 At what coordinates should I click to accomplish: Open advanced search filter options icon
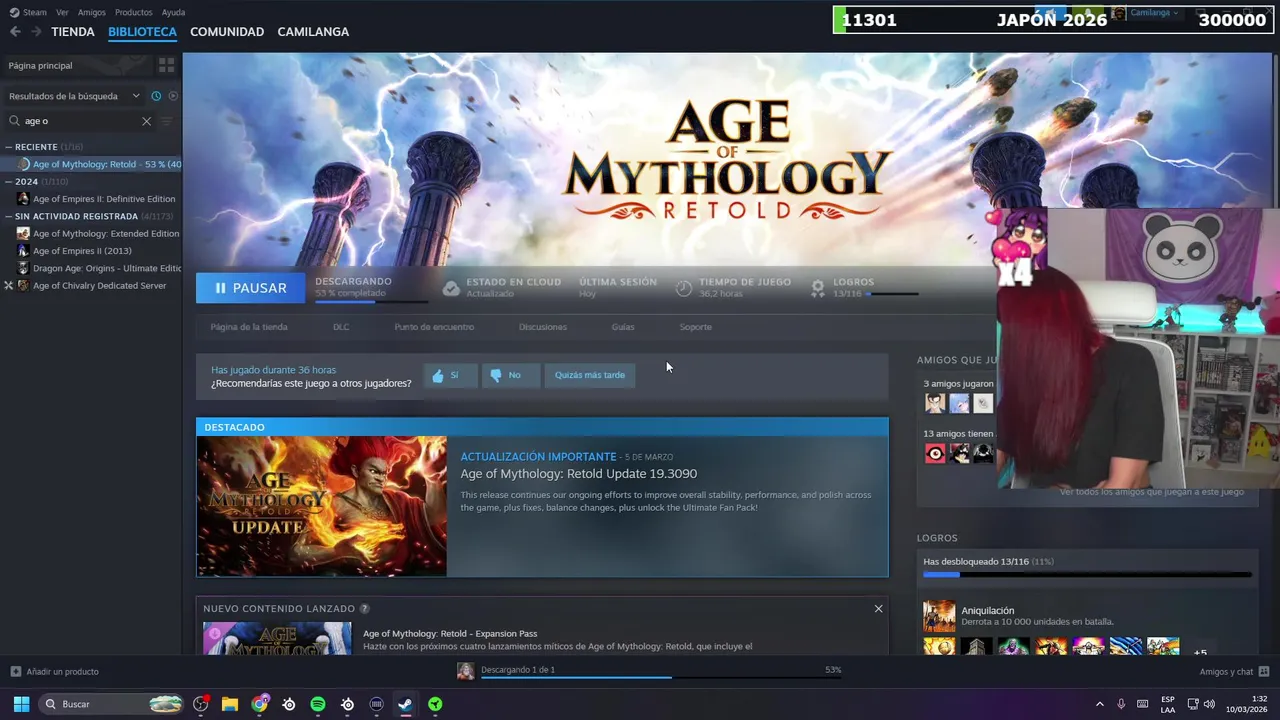166,121
